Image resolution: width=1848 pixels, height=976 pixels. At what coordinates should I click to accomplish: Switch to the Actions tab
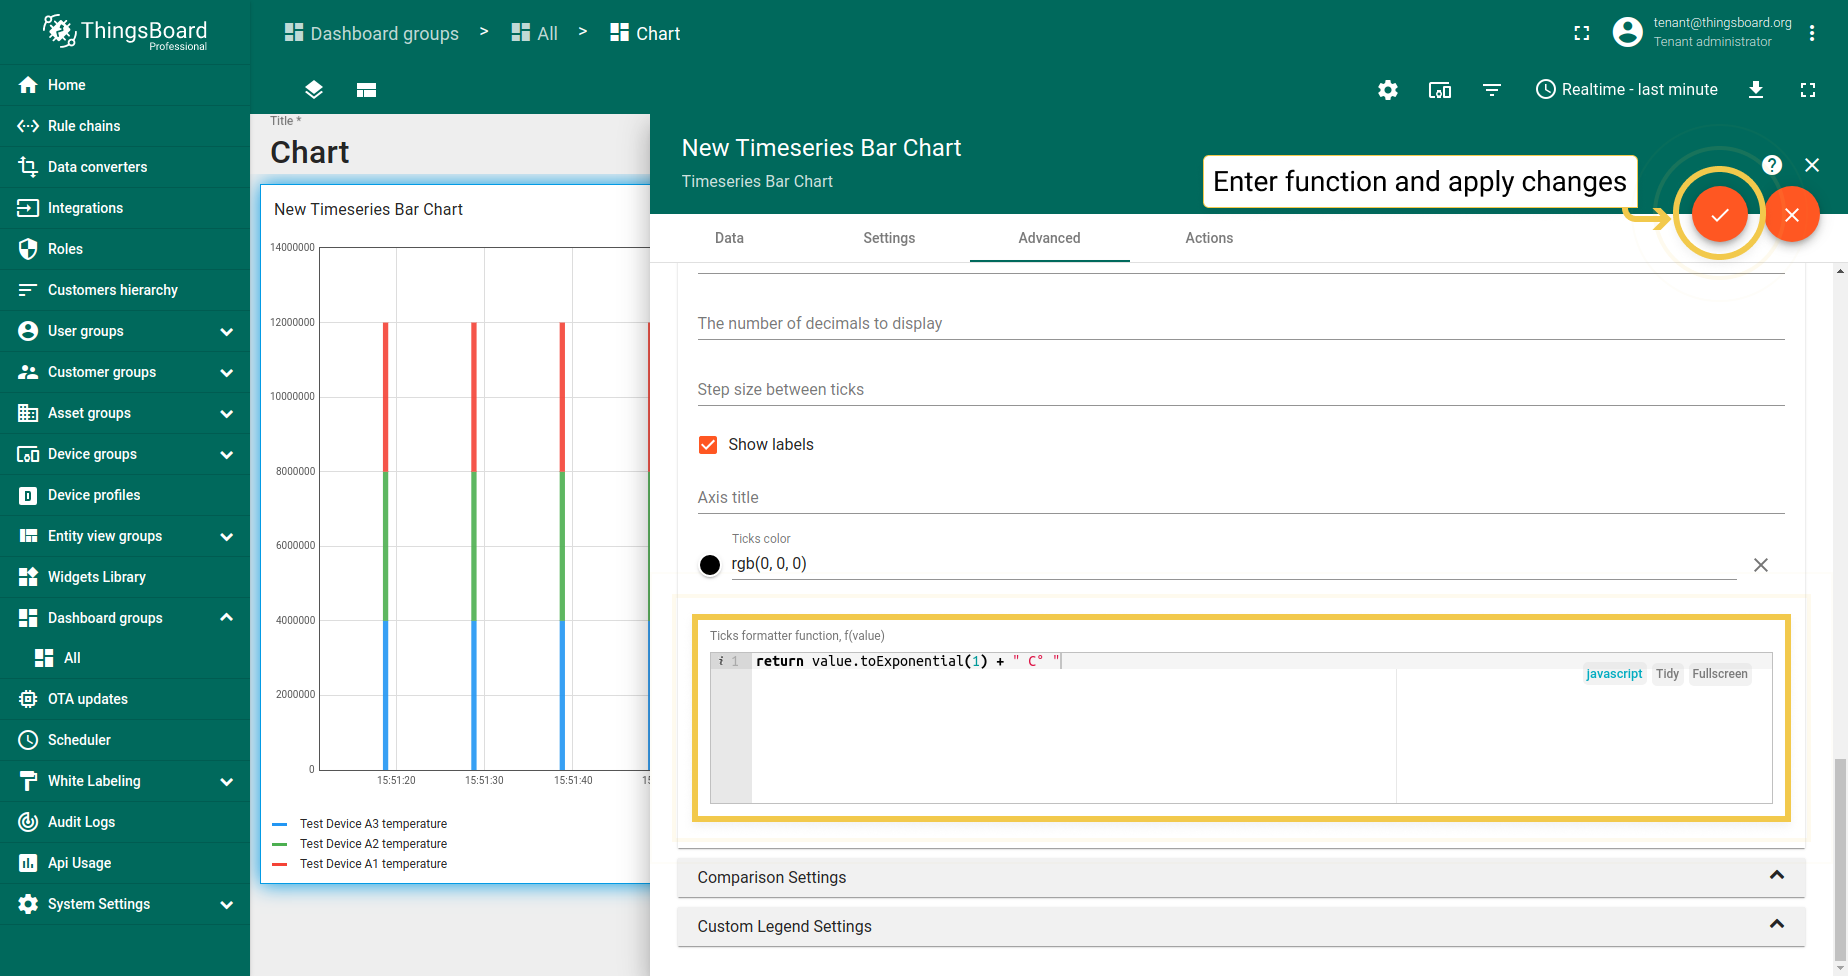pos(1209,238)
